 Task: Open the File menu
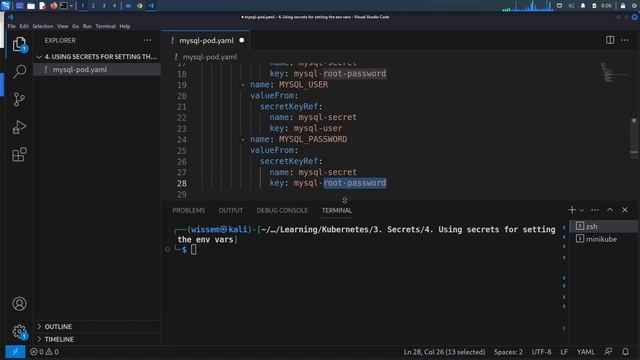coord(11,26)
